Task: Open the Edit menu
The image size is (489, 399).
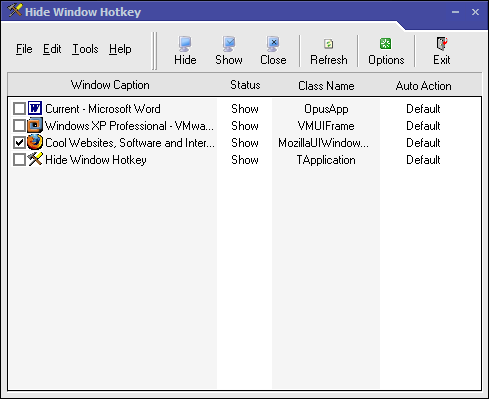Action: tap(52, 49)
